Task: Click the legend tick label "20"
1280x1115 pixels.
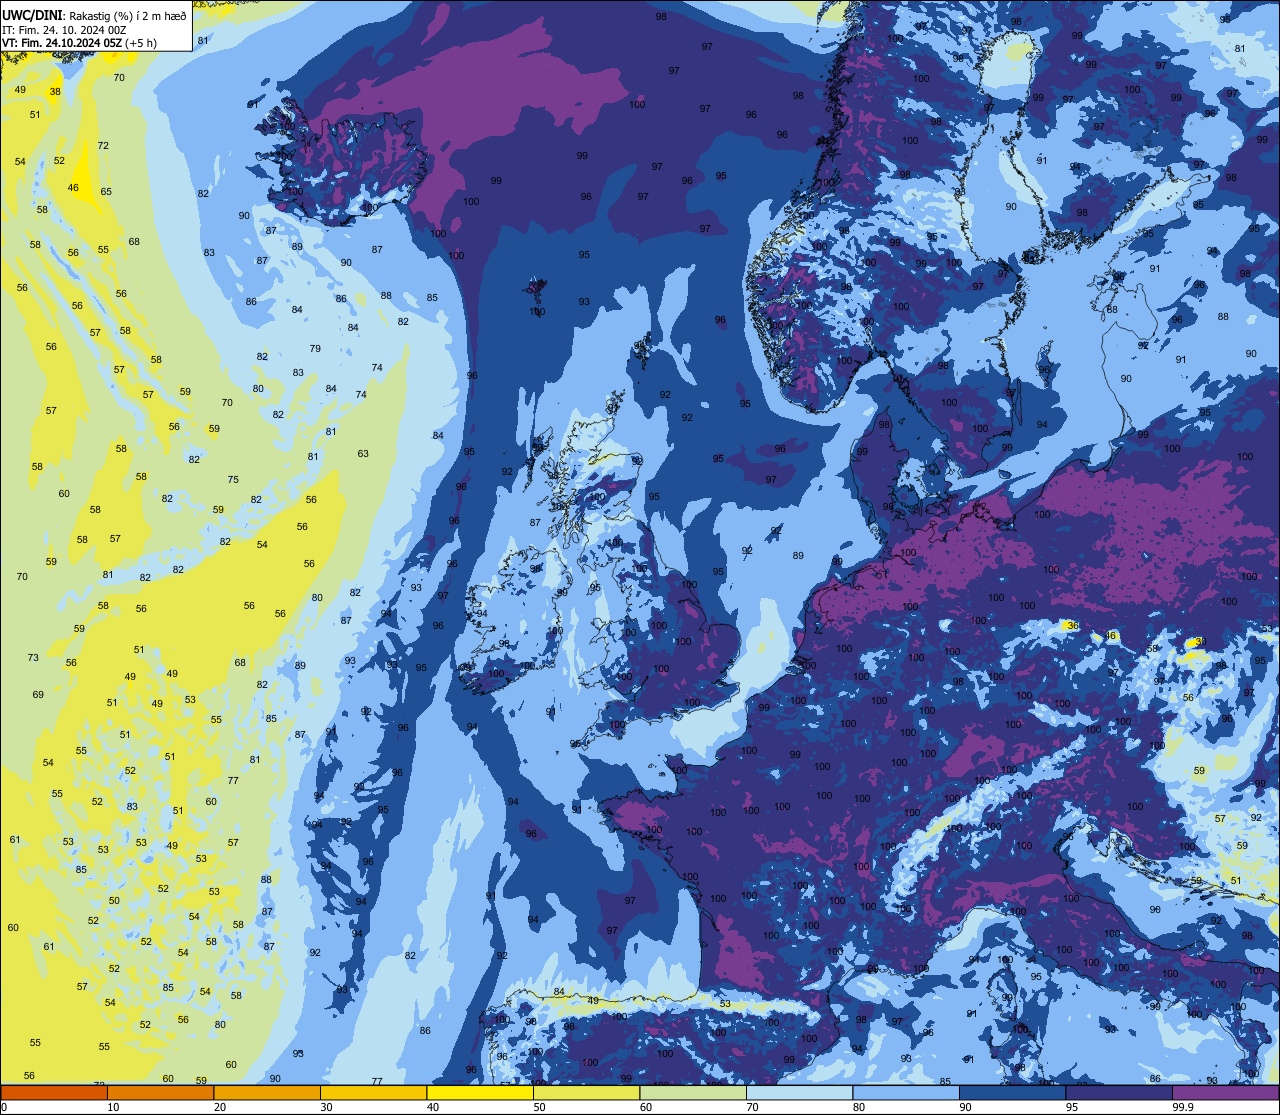Action: point(220,1107)
